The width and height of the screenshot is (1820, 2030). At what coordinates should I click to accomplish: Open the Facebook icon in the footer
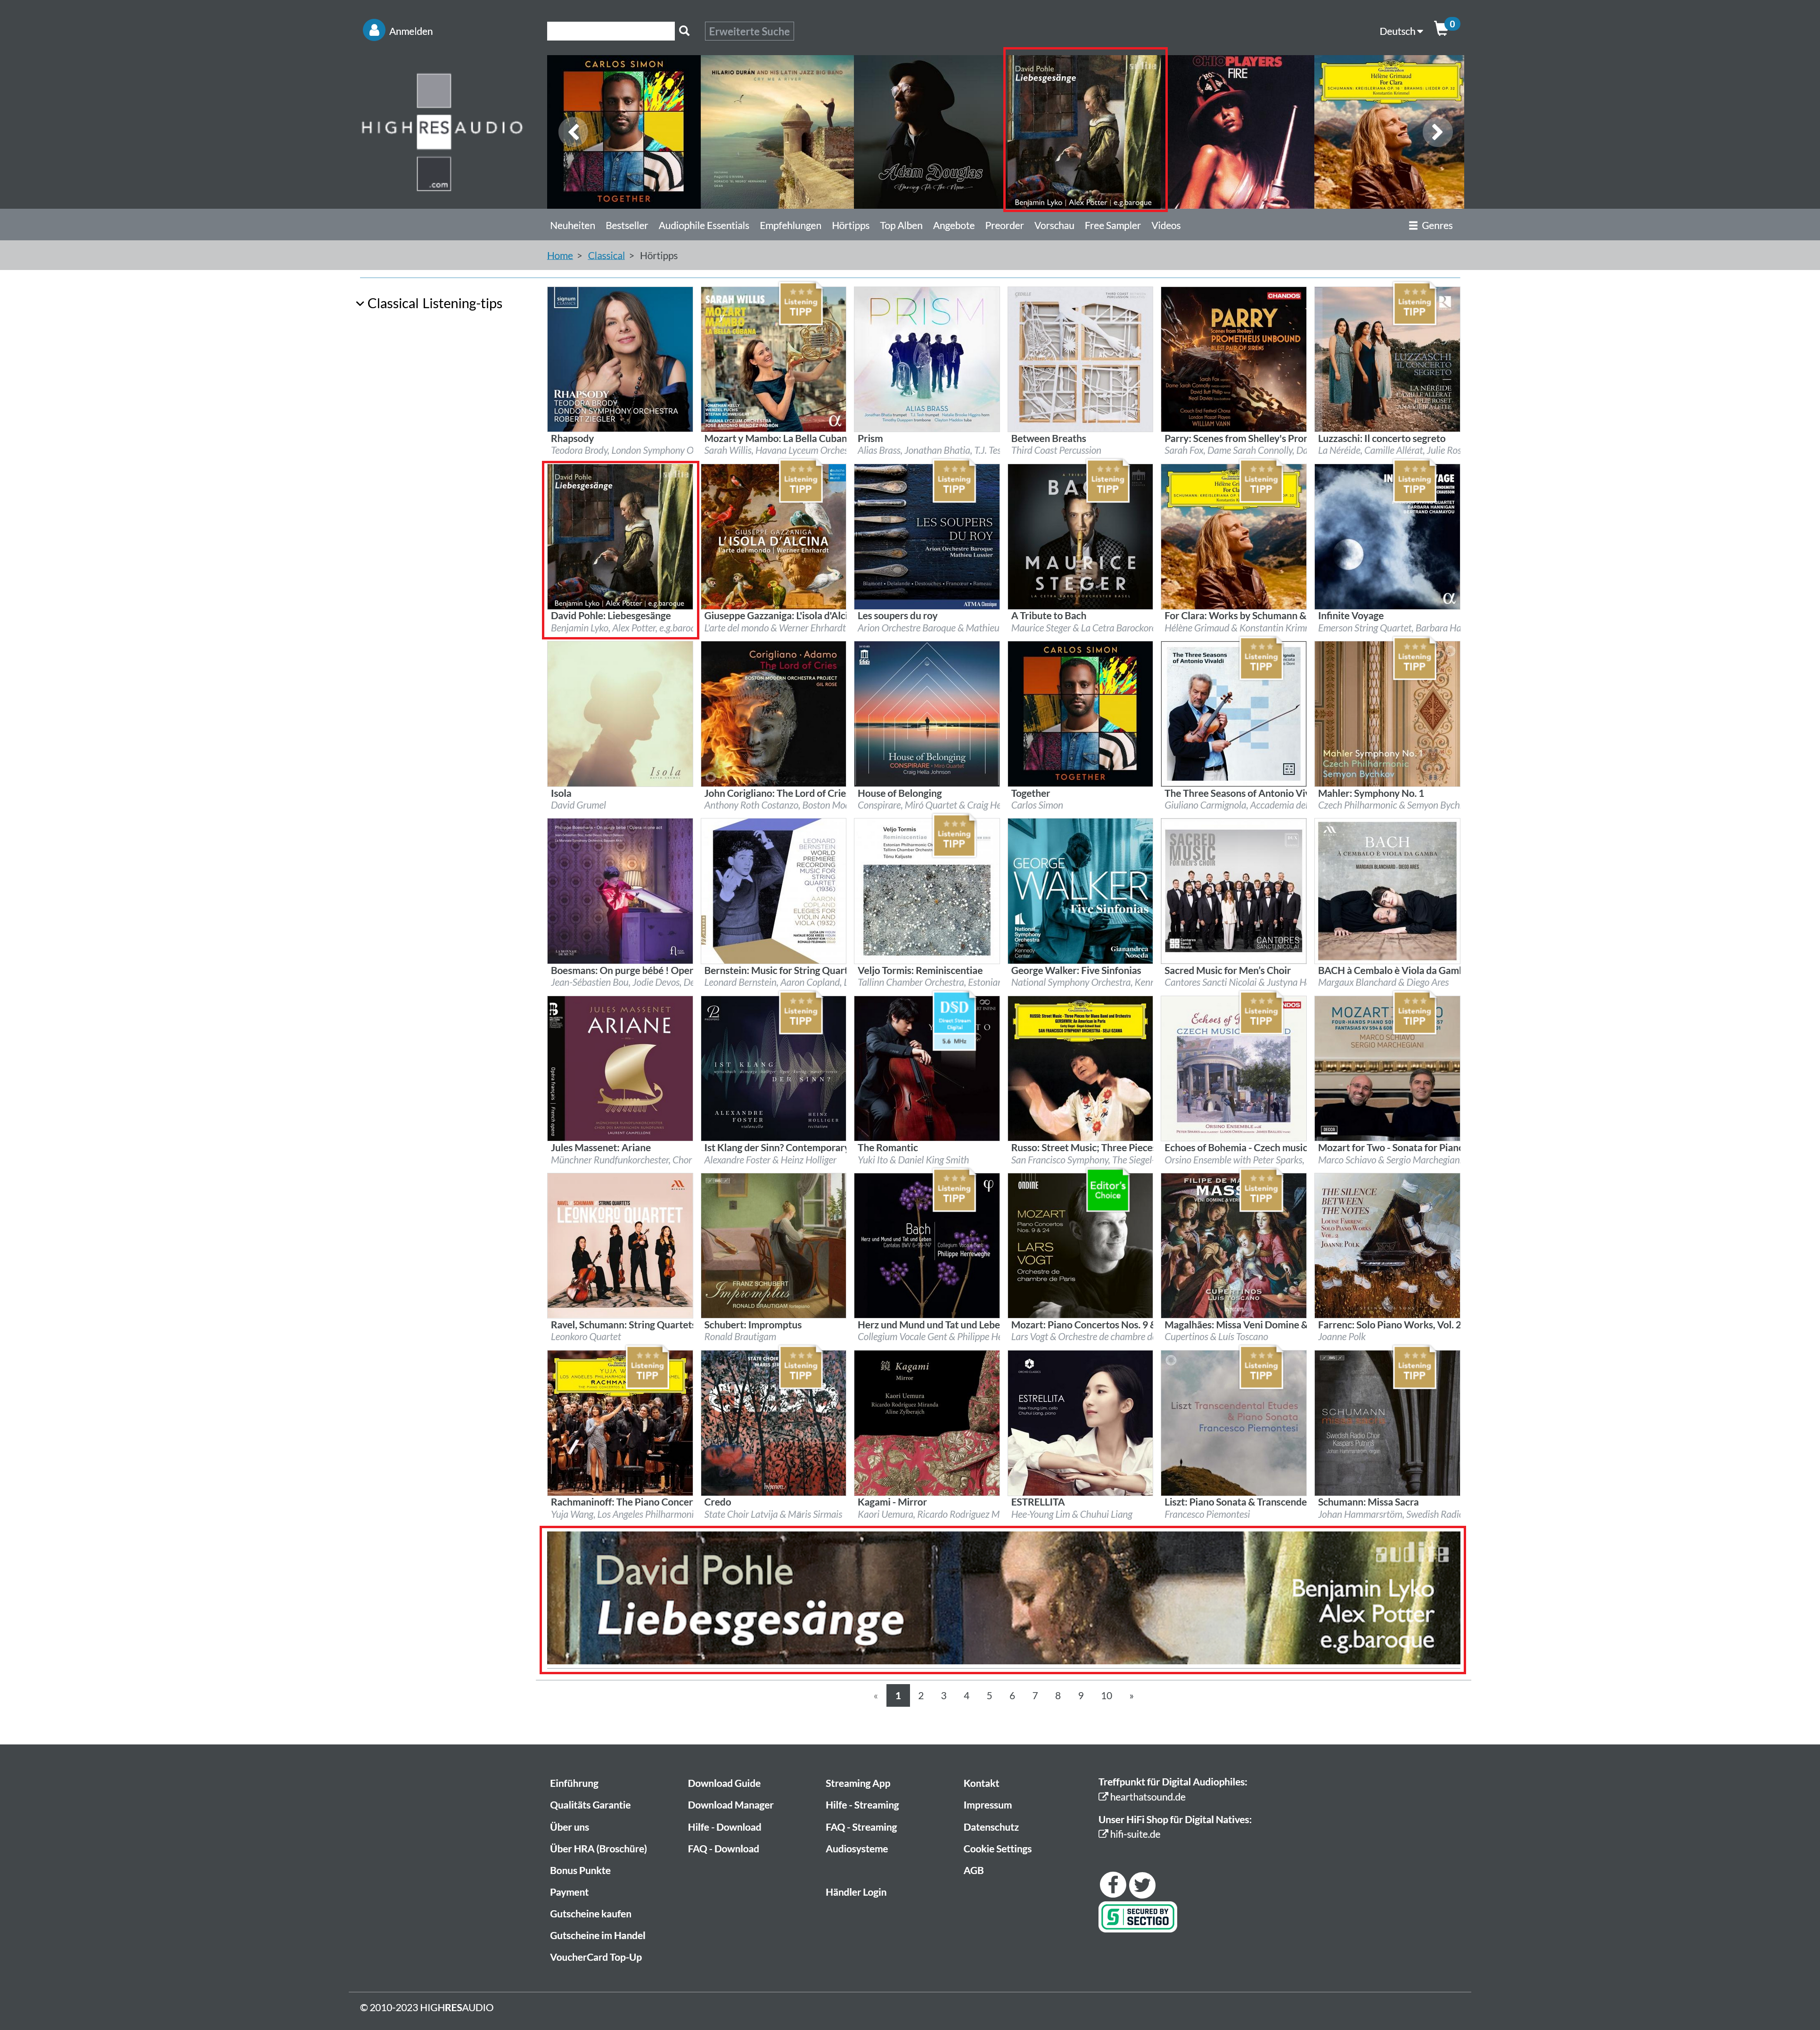tap(1112, 1884)
